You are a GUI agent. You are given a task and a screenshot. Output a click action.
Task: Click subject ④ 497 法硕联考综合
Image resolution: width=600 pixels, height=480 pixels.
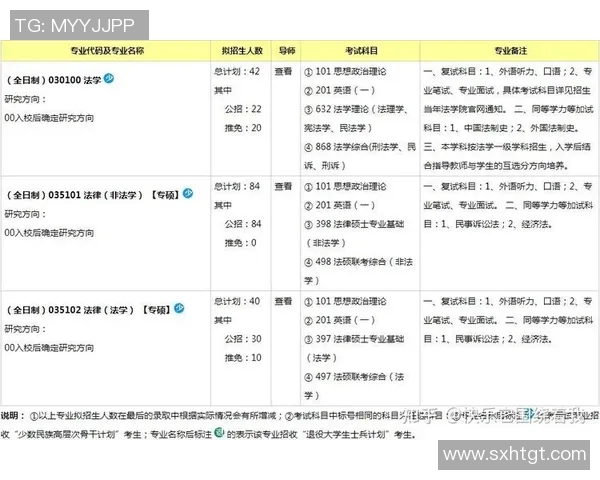pos(354,386)
